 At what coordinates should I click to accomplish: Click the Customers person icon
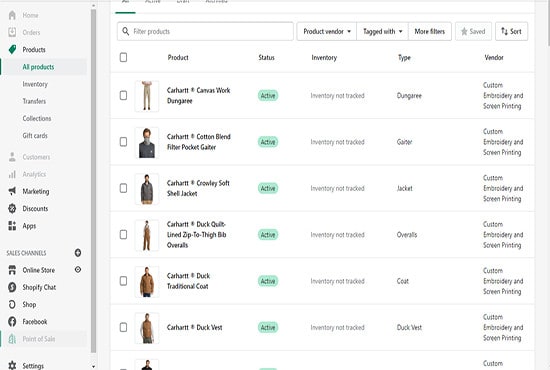point(12,157)
